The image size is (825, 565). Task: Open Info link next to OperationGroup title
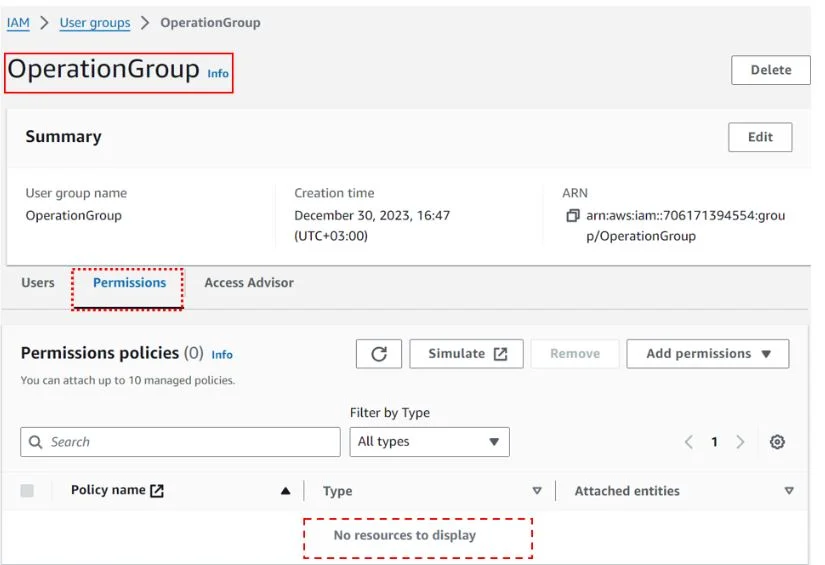click(218, 74)
